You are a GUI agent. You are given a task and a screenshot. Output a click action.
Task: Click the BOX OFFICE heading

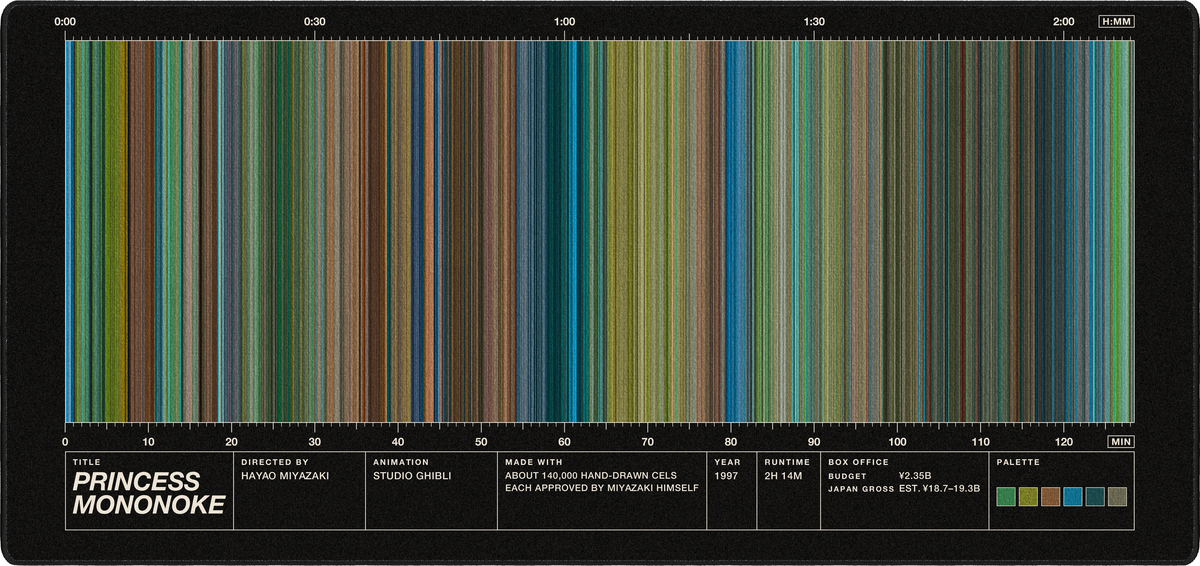pyautogui.click(x=858, y=462)
